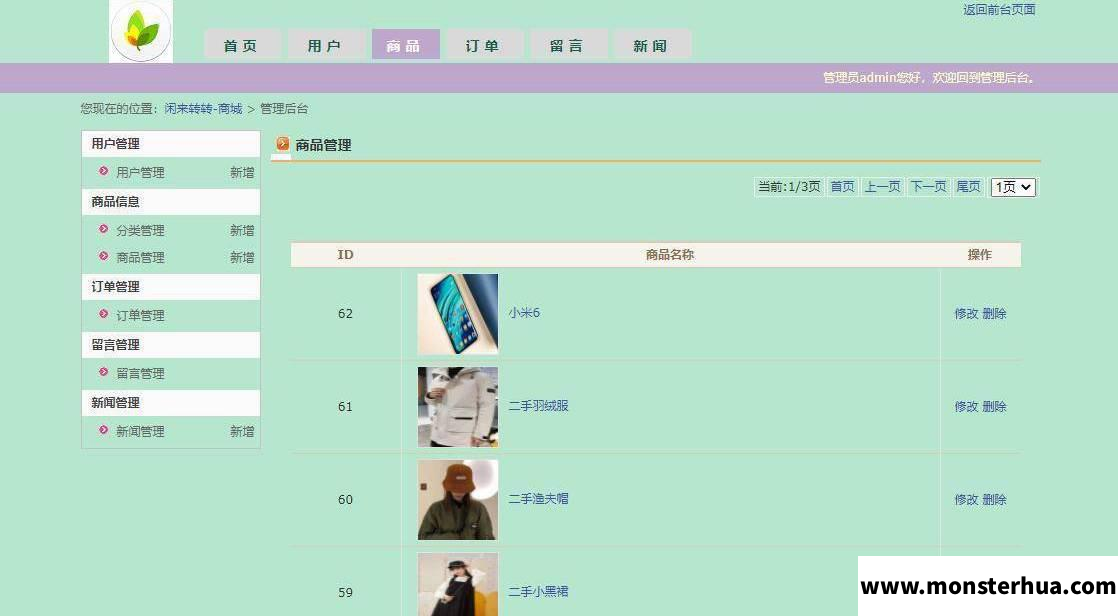
Task: Click the ID cell 62
Action: (x=345, y=314)
